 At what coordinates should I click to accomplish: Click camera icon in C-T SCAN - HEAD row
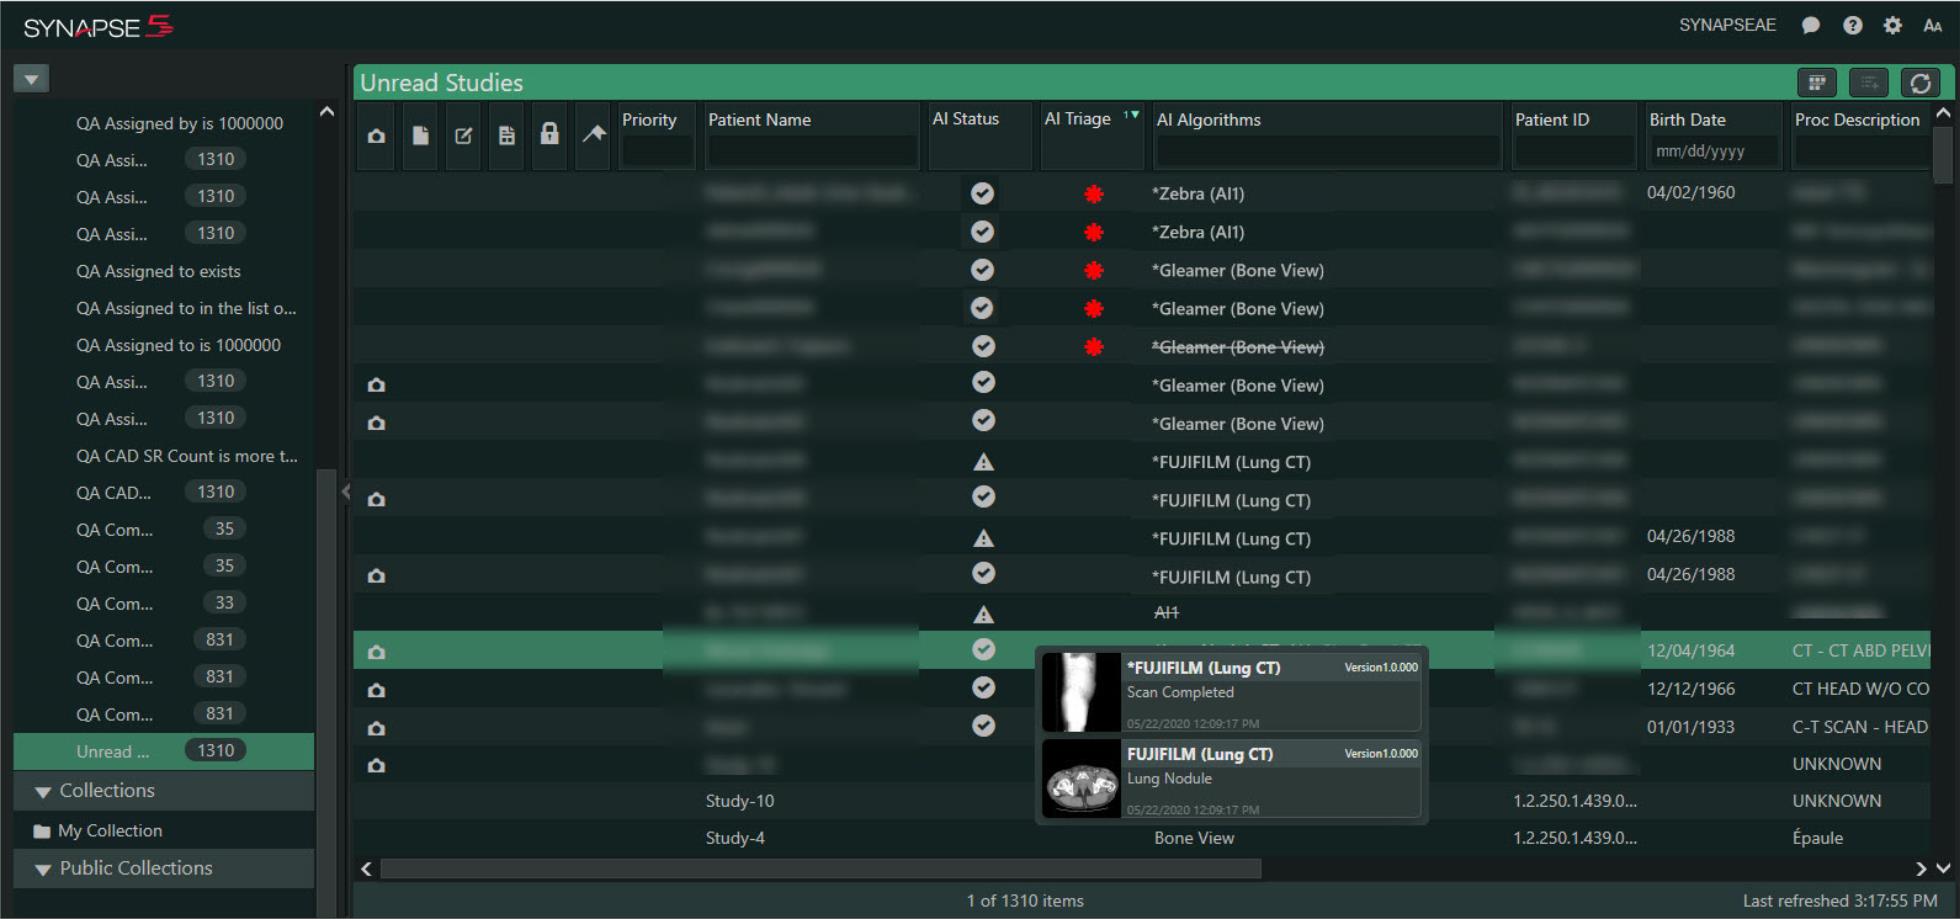376,728
